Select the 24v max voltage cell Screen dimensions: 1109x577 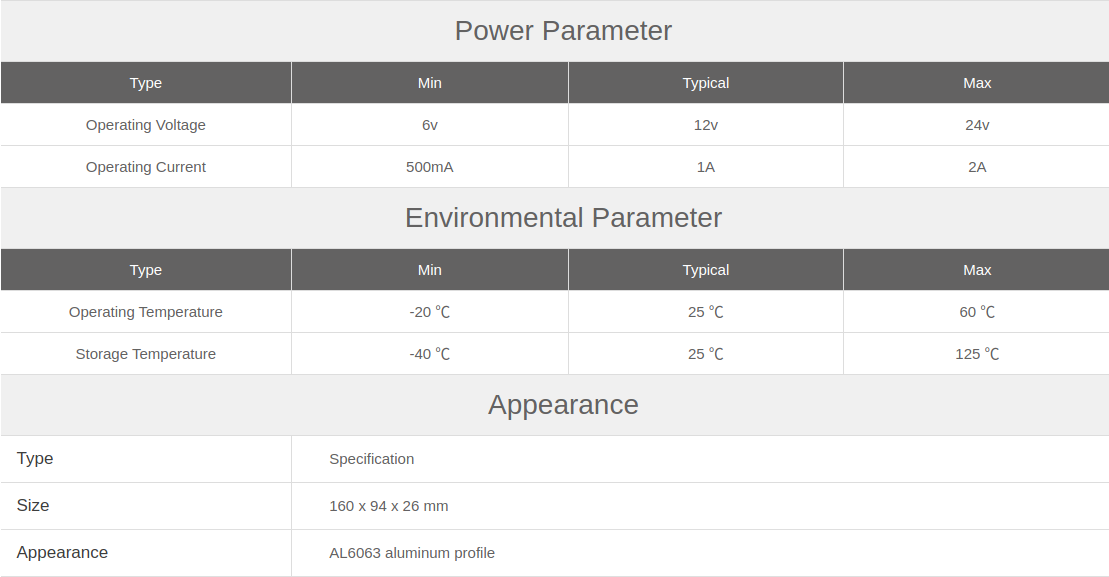[977, 125]
